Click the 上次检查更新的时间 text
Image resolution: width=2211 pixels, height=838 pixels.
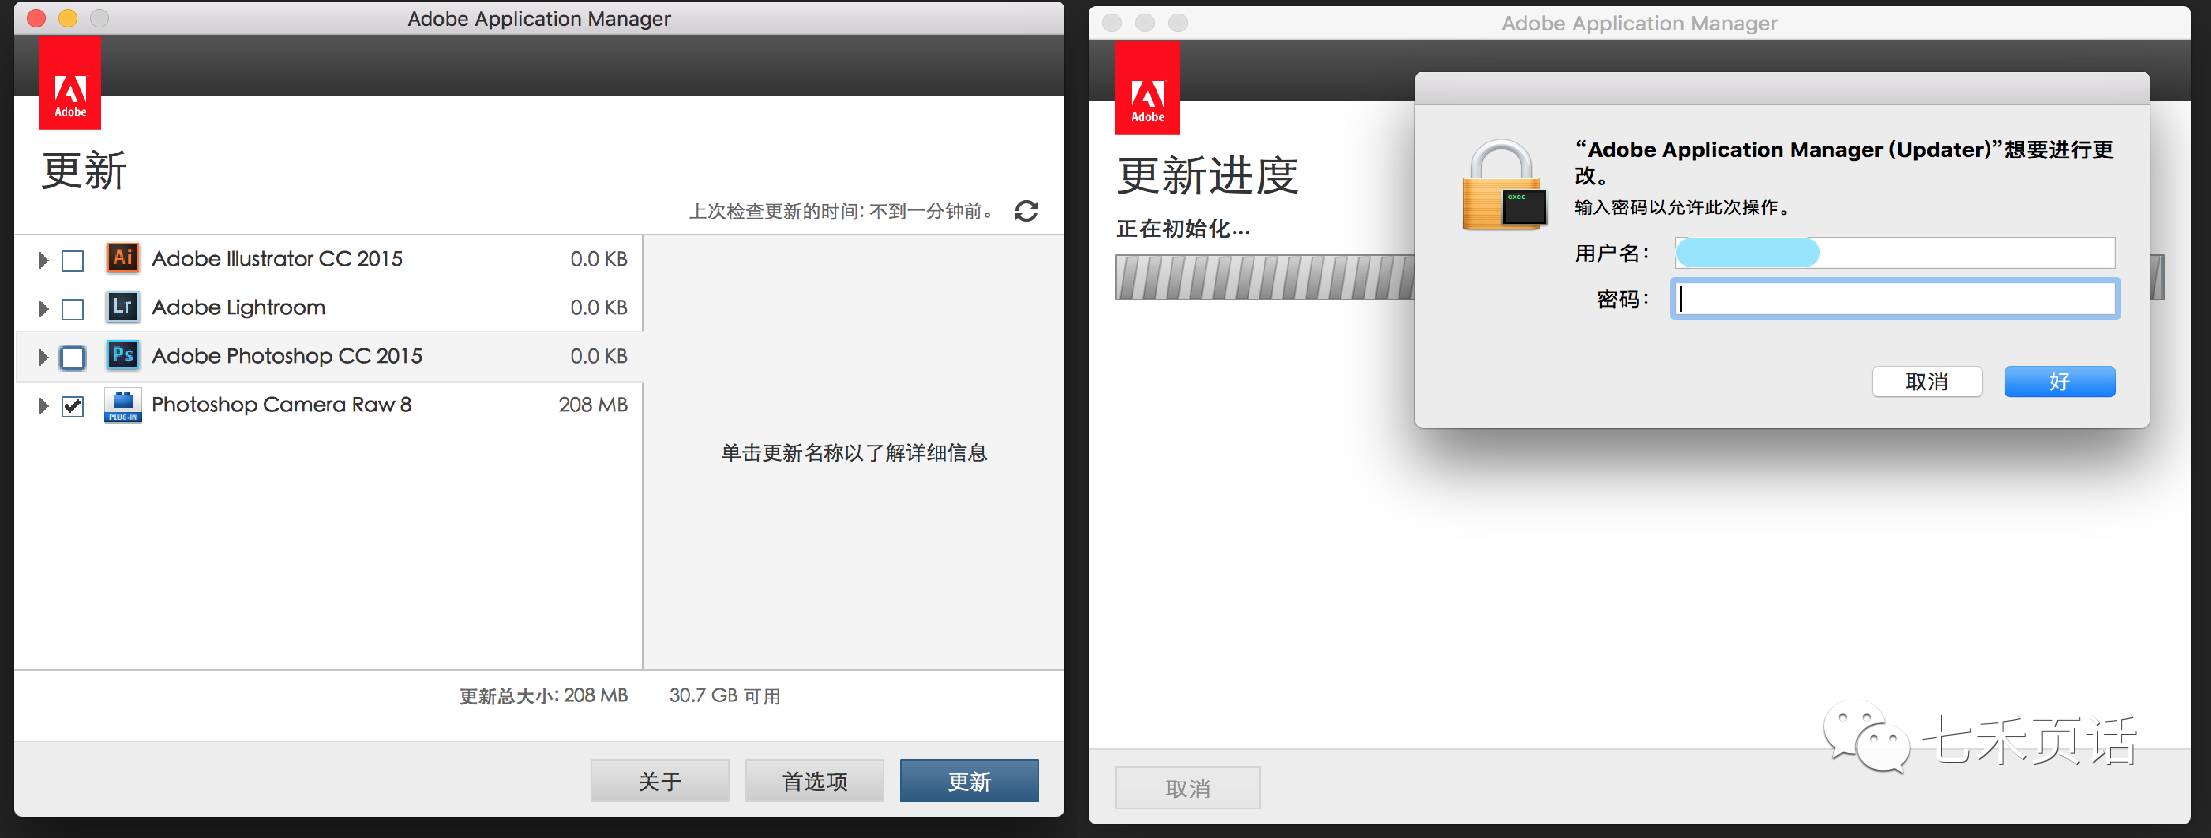point(842,212)
